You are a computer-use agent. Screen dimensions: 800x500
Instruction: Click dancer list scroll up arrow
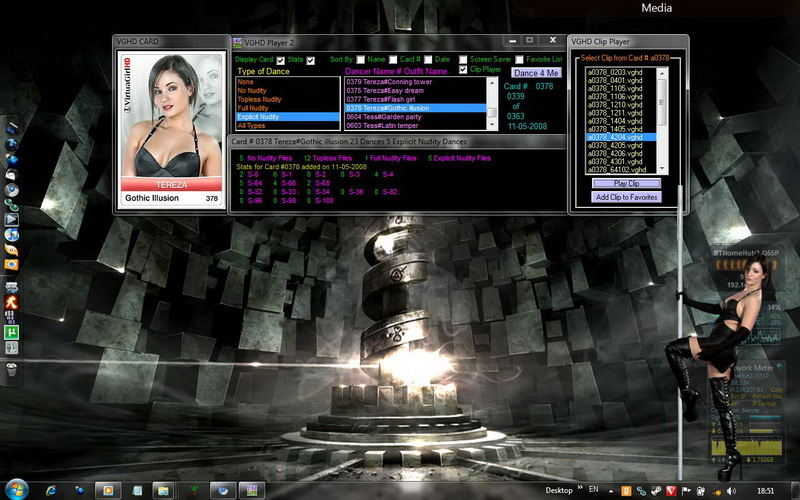pos(492,83)
